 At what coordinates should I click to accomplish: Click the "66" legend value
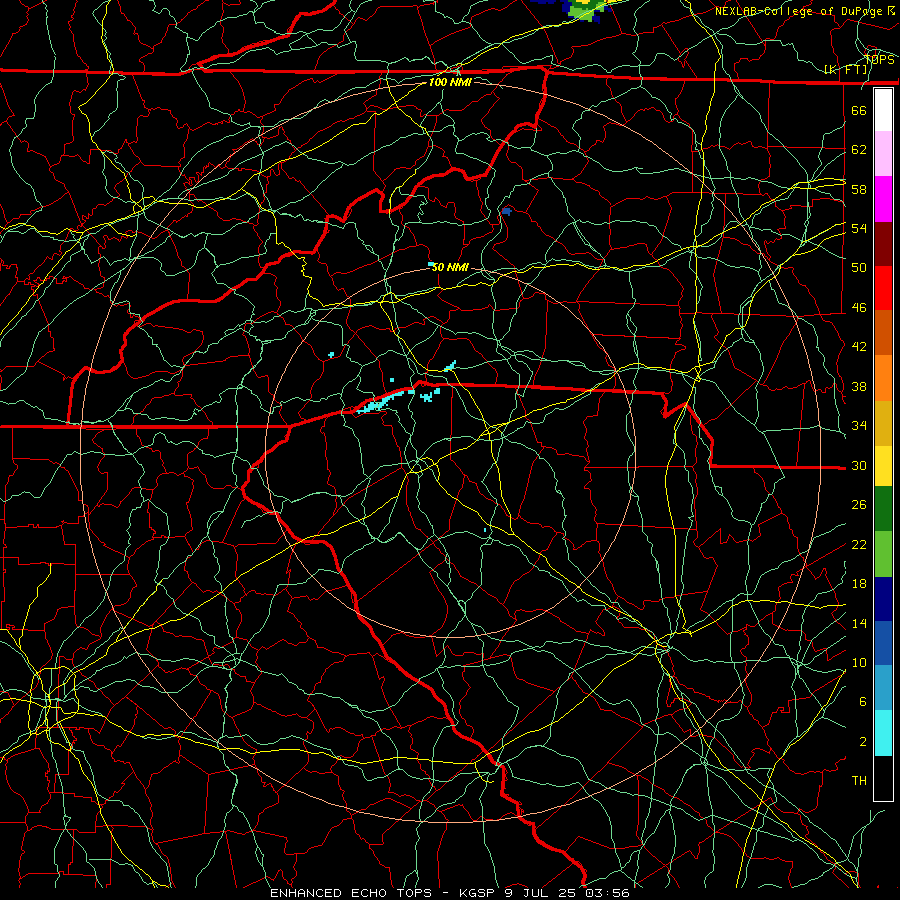point(859,110)
